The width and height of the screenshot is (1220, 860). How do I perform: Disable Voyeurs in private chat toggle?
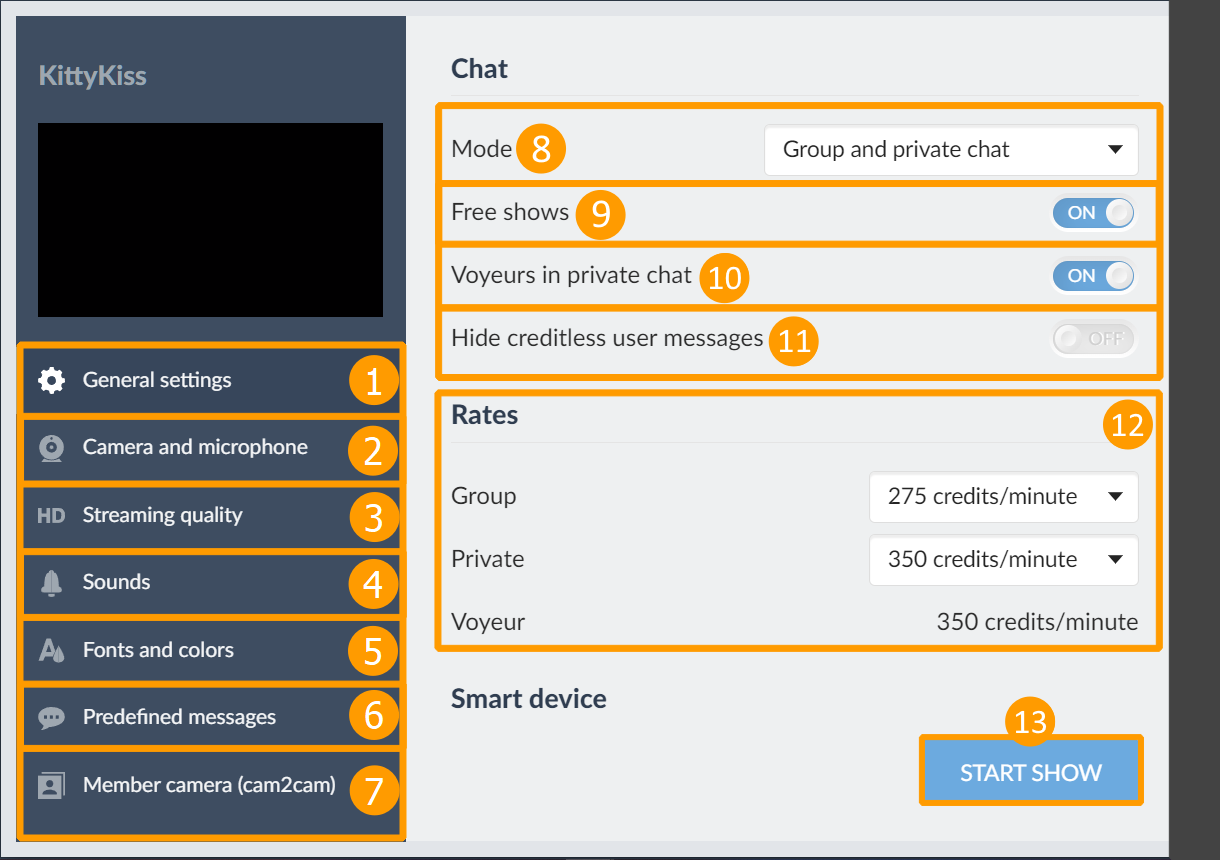[1093, 276]
